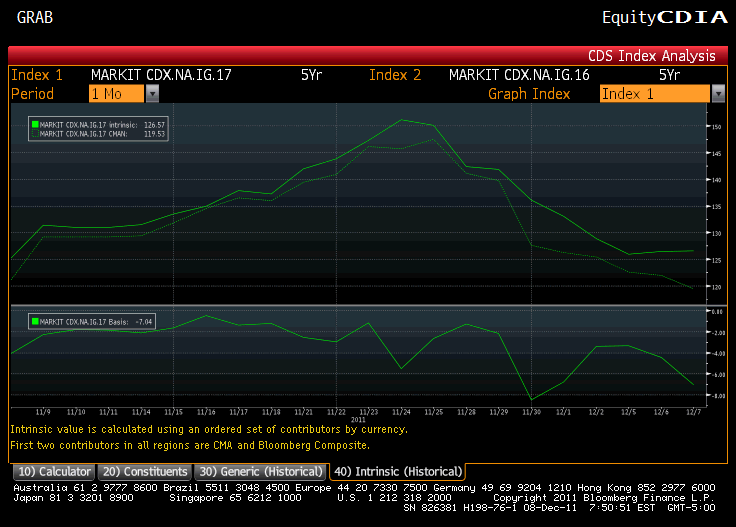Viewport: 736px width, 527px height.
Task: Click the GRAB label at top left
Action: click(x=36, y=17)
